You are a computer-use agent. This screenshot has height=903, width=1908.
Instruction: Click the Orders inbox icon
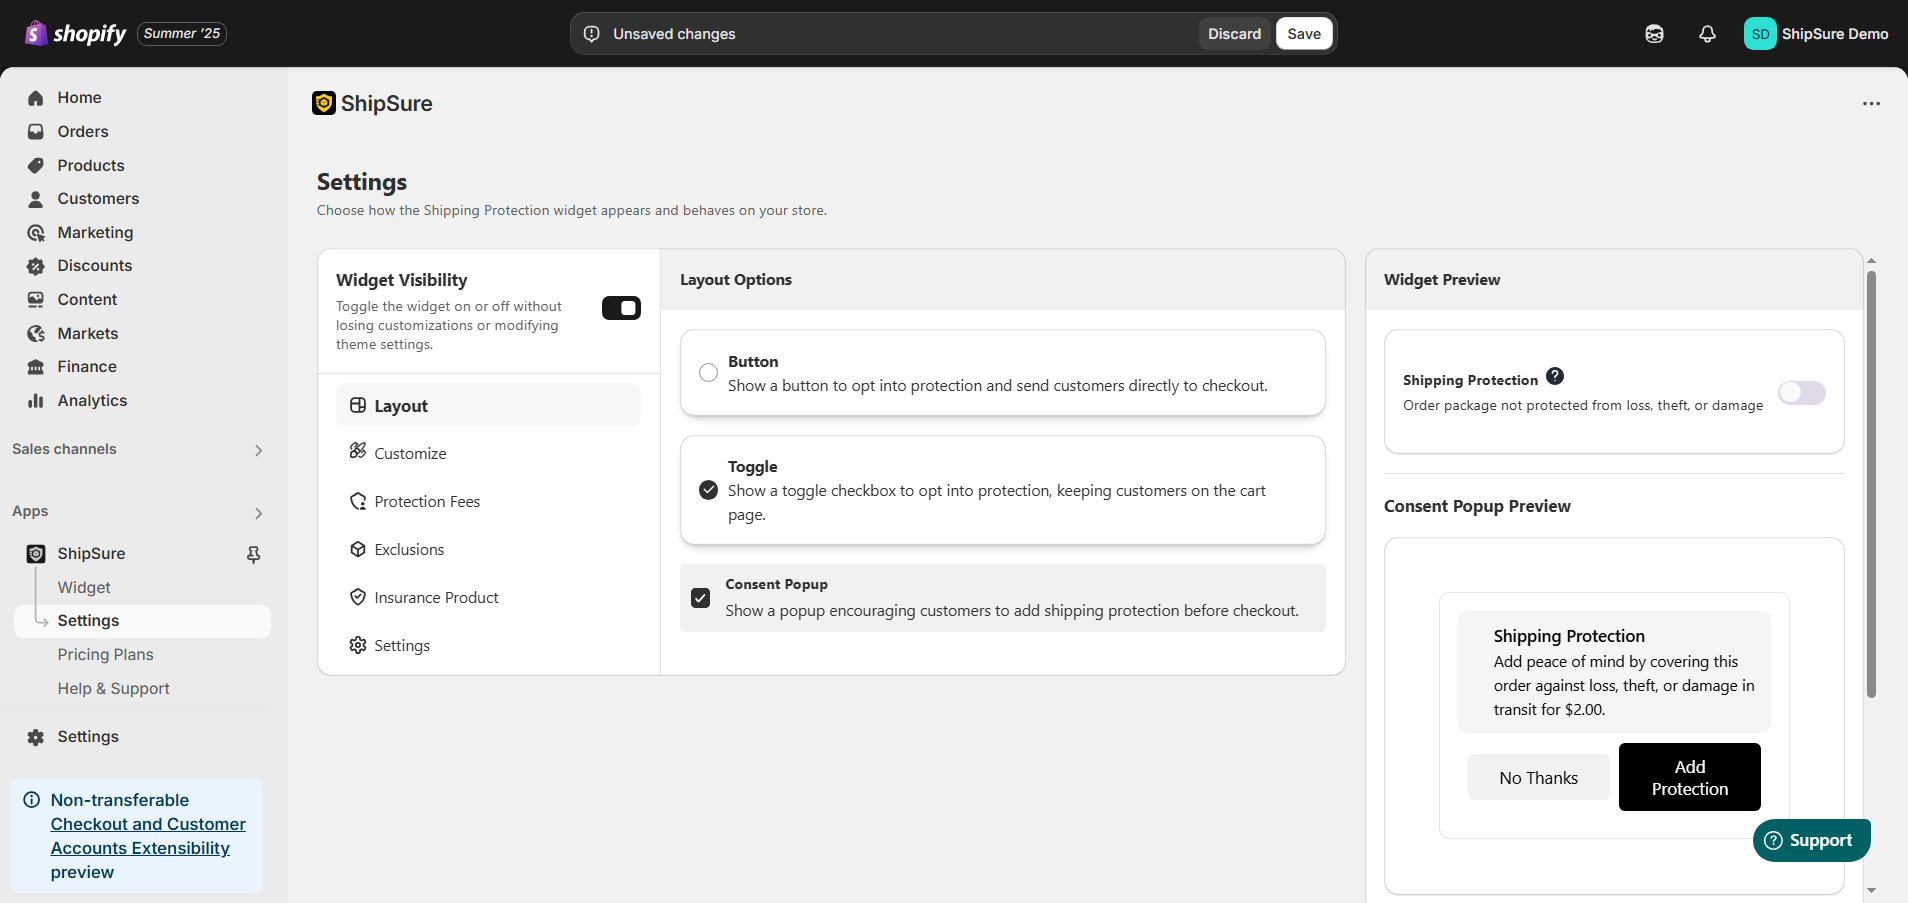pyautogui.click(x=36, y=132)
